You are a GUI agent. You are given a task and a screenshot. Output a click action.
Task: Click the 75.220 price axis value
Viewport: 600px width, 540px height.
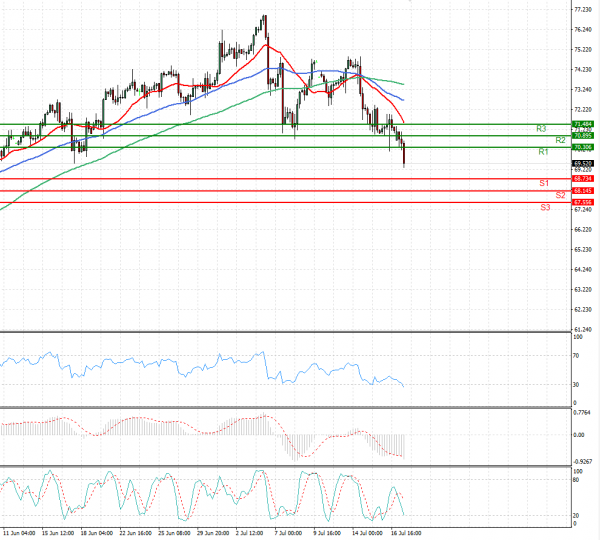pos(583,50)
